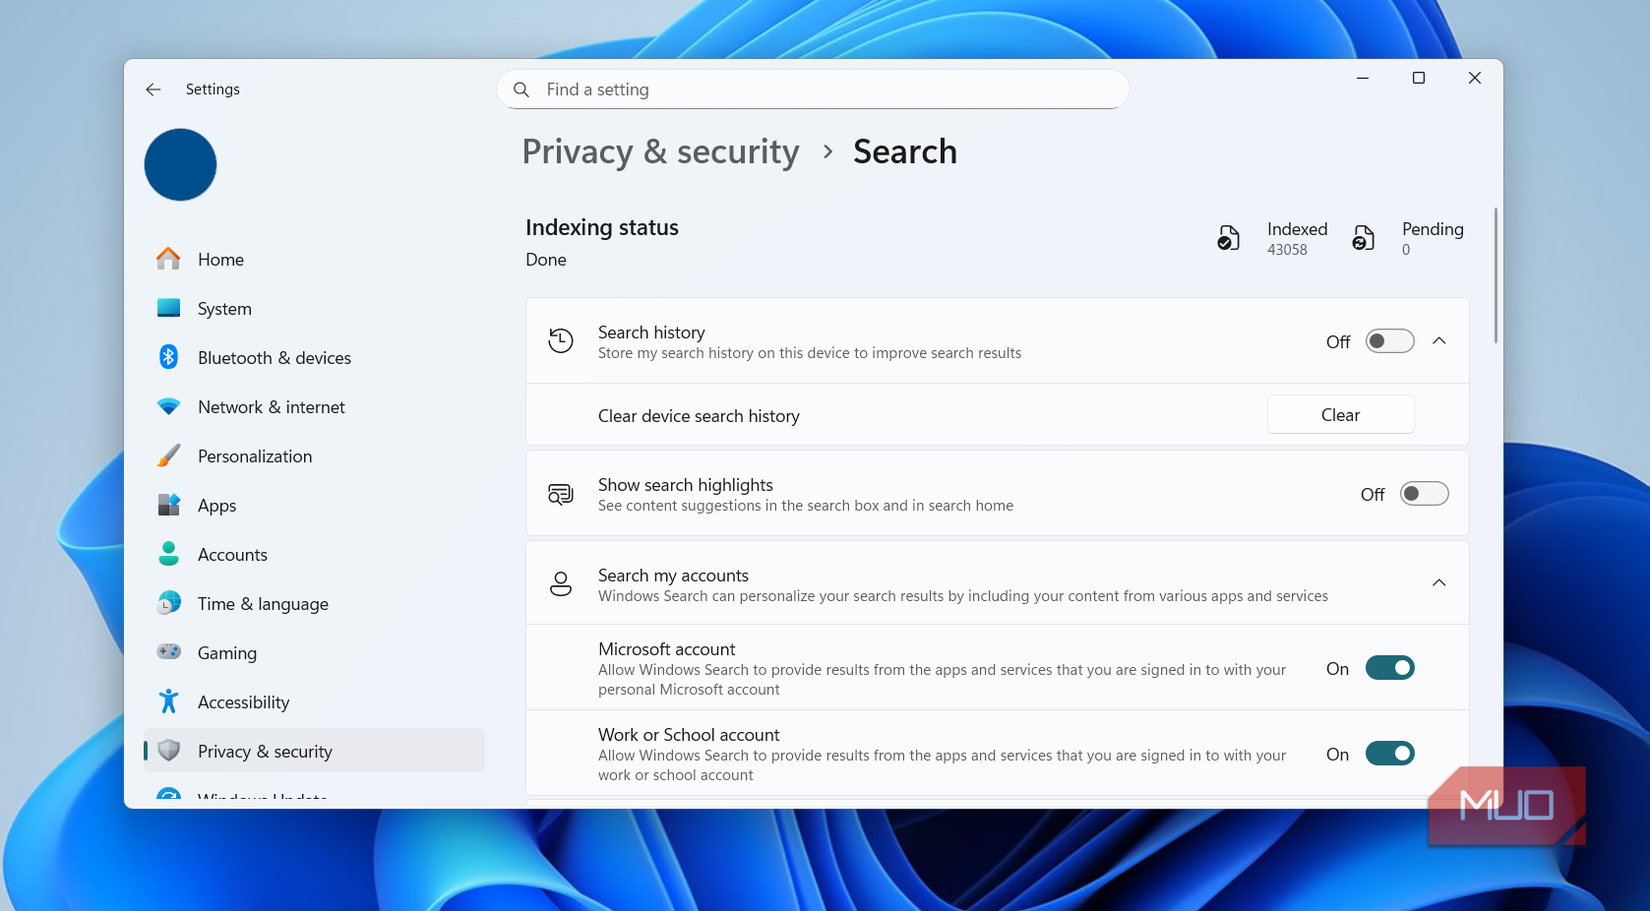1650x911 pixels.
Task: Open the System settings icon in sidebar
Action: coord(170,308)
